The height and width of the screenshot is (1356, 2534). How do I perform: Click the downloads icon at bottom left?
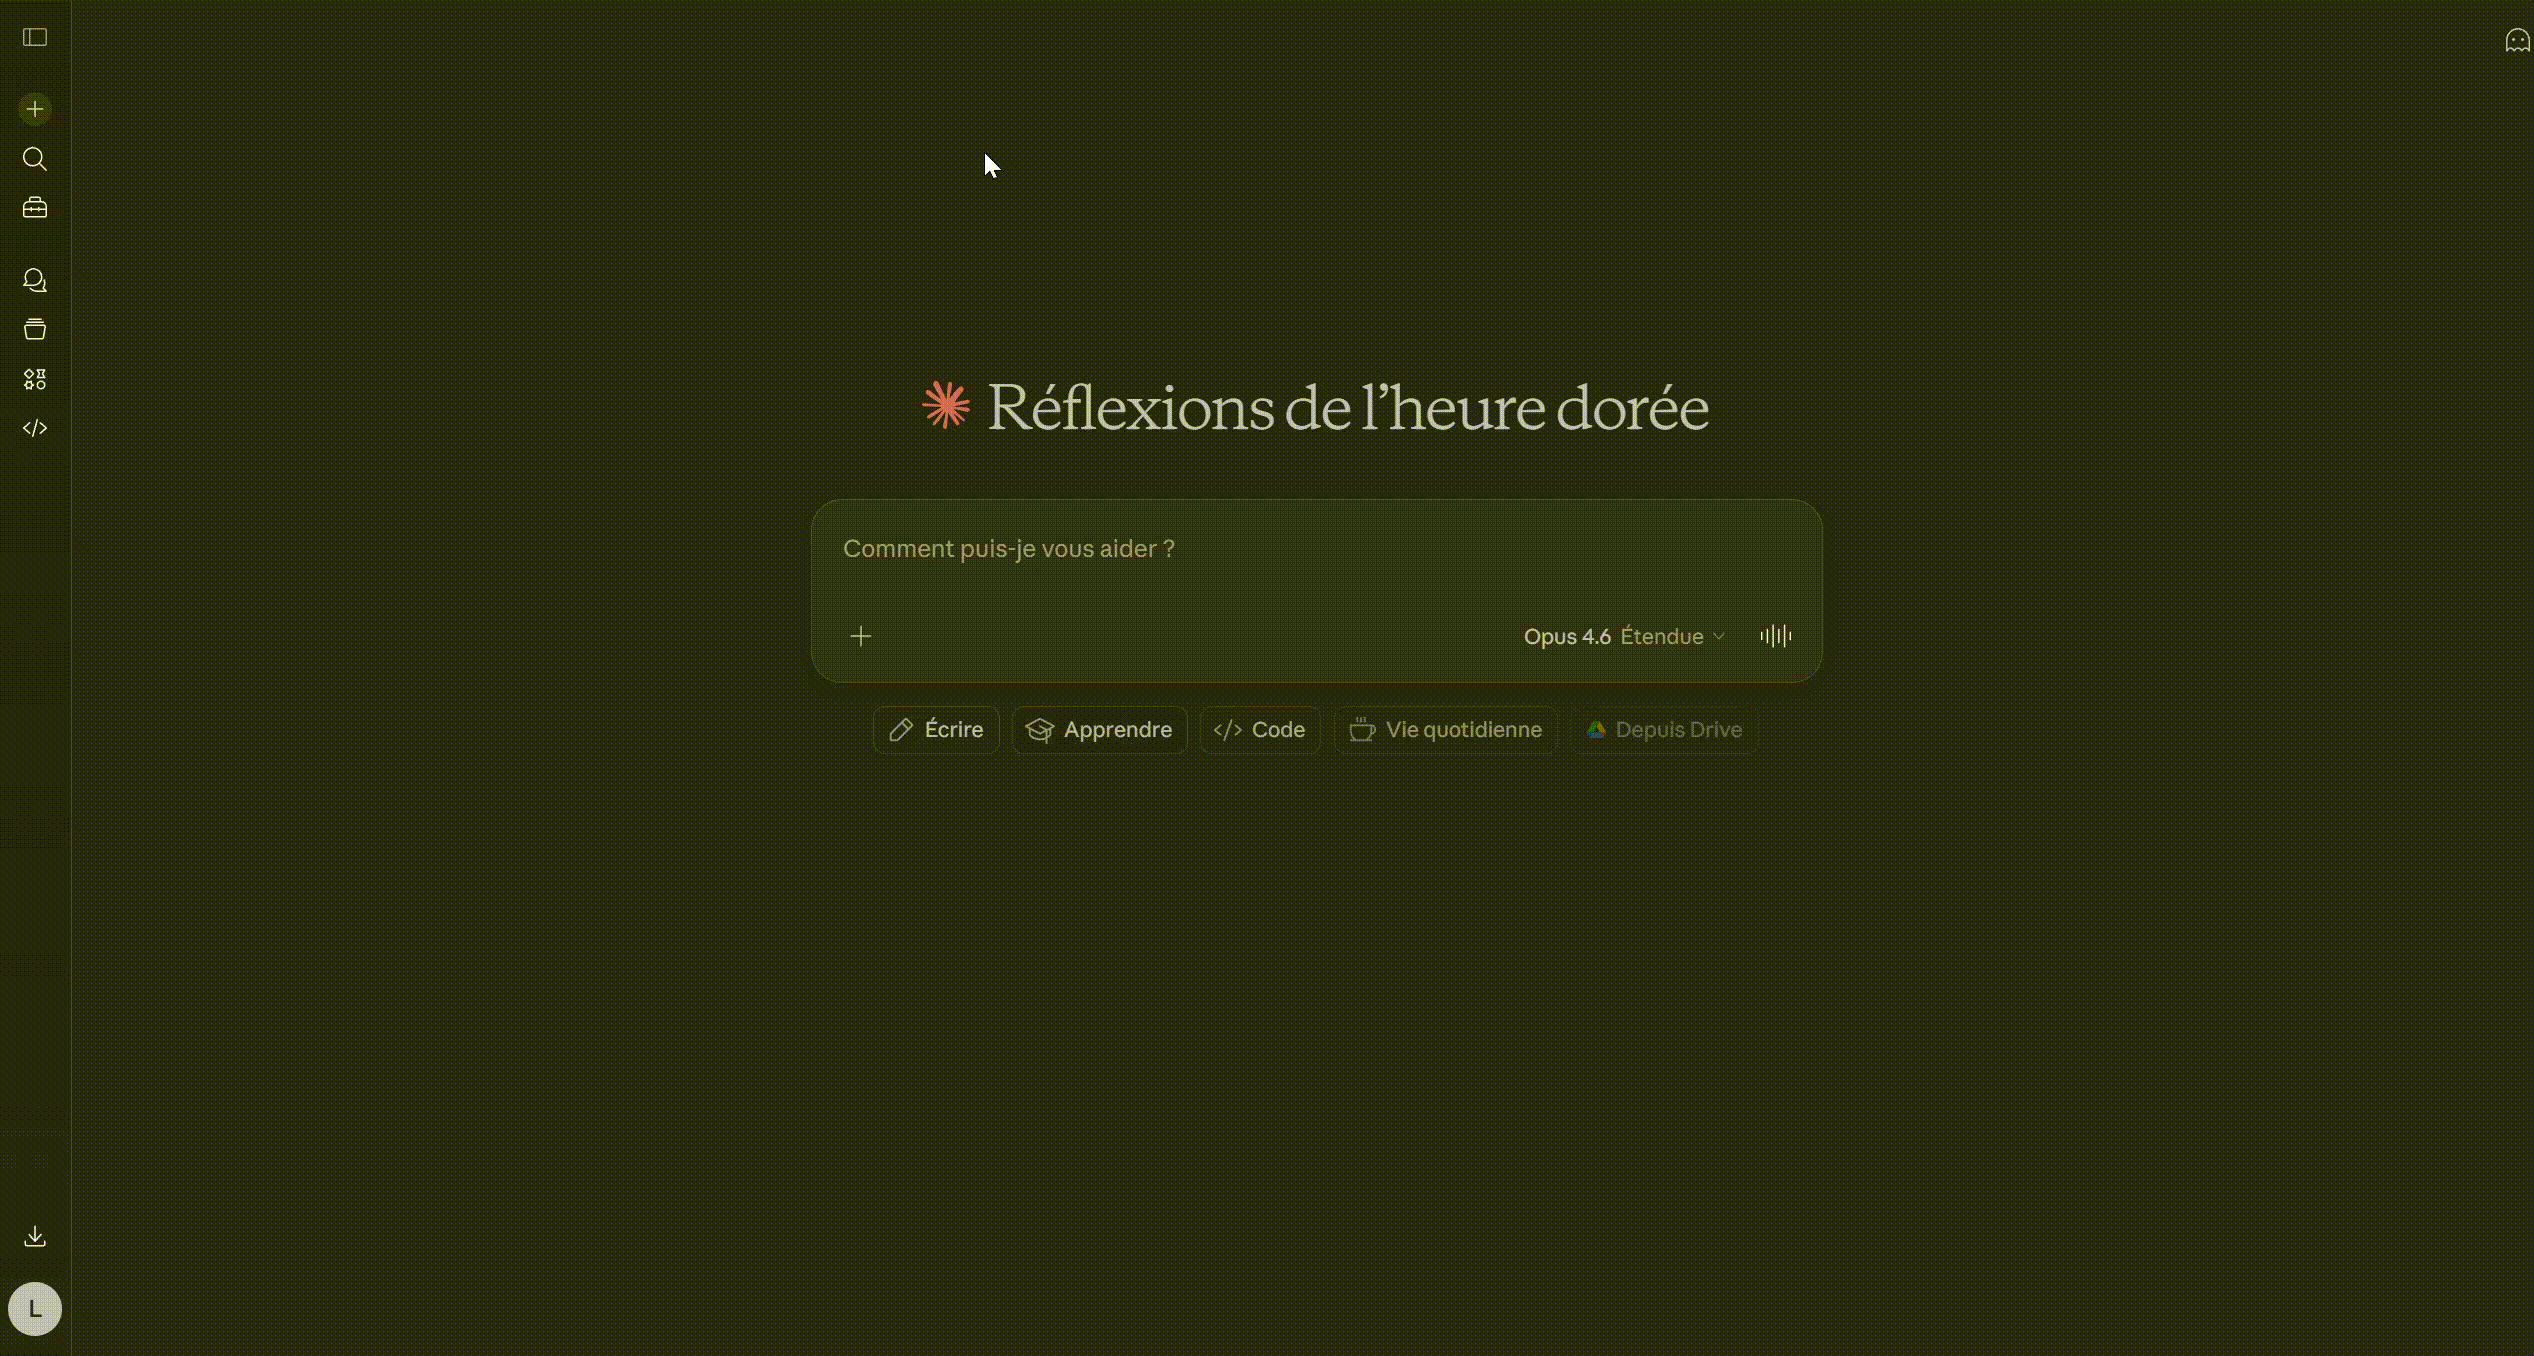pos(35,1236)
